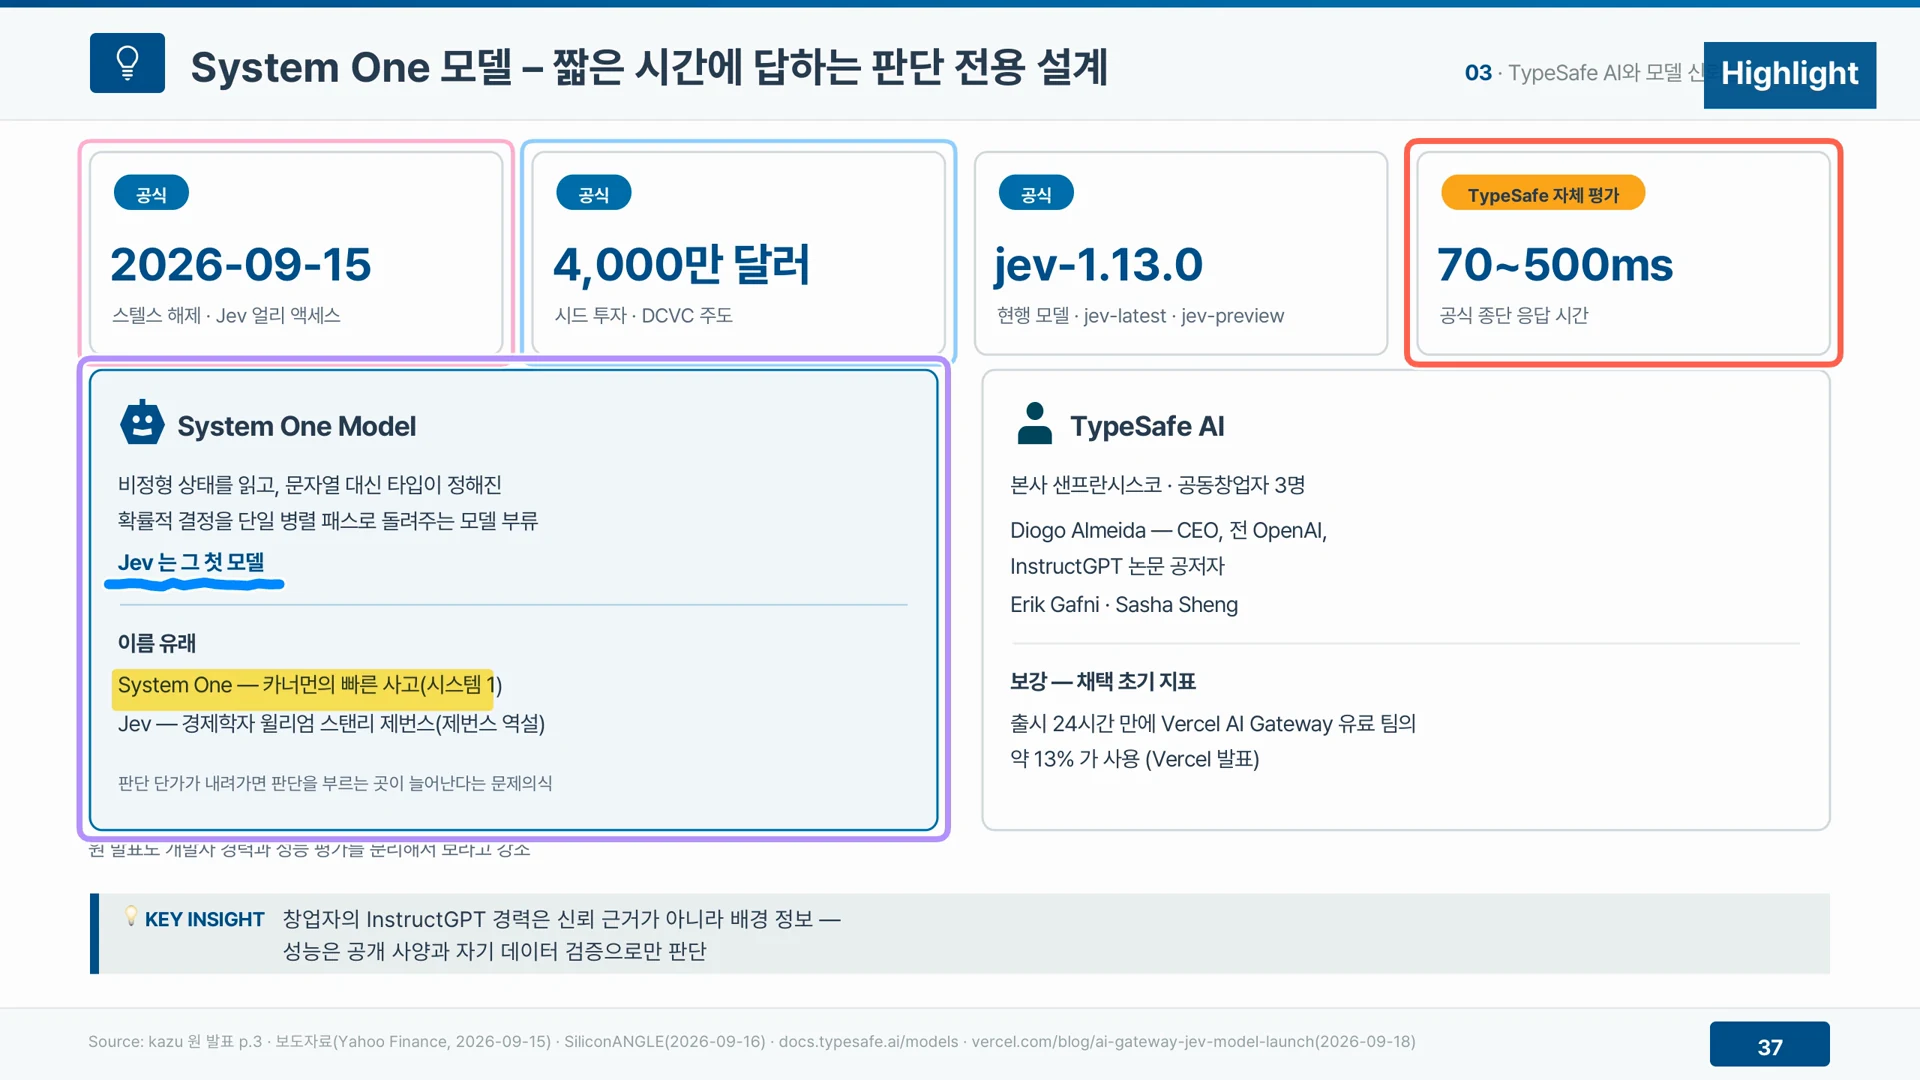Screen dimensions: 1920x1080
Task: Select the jev-1.13.0 version value
Action: [x=1098, y=266]
